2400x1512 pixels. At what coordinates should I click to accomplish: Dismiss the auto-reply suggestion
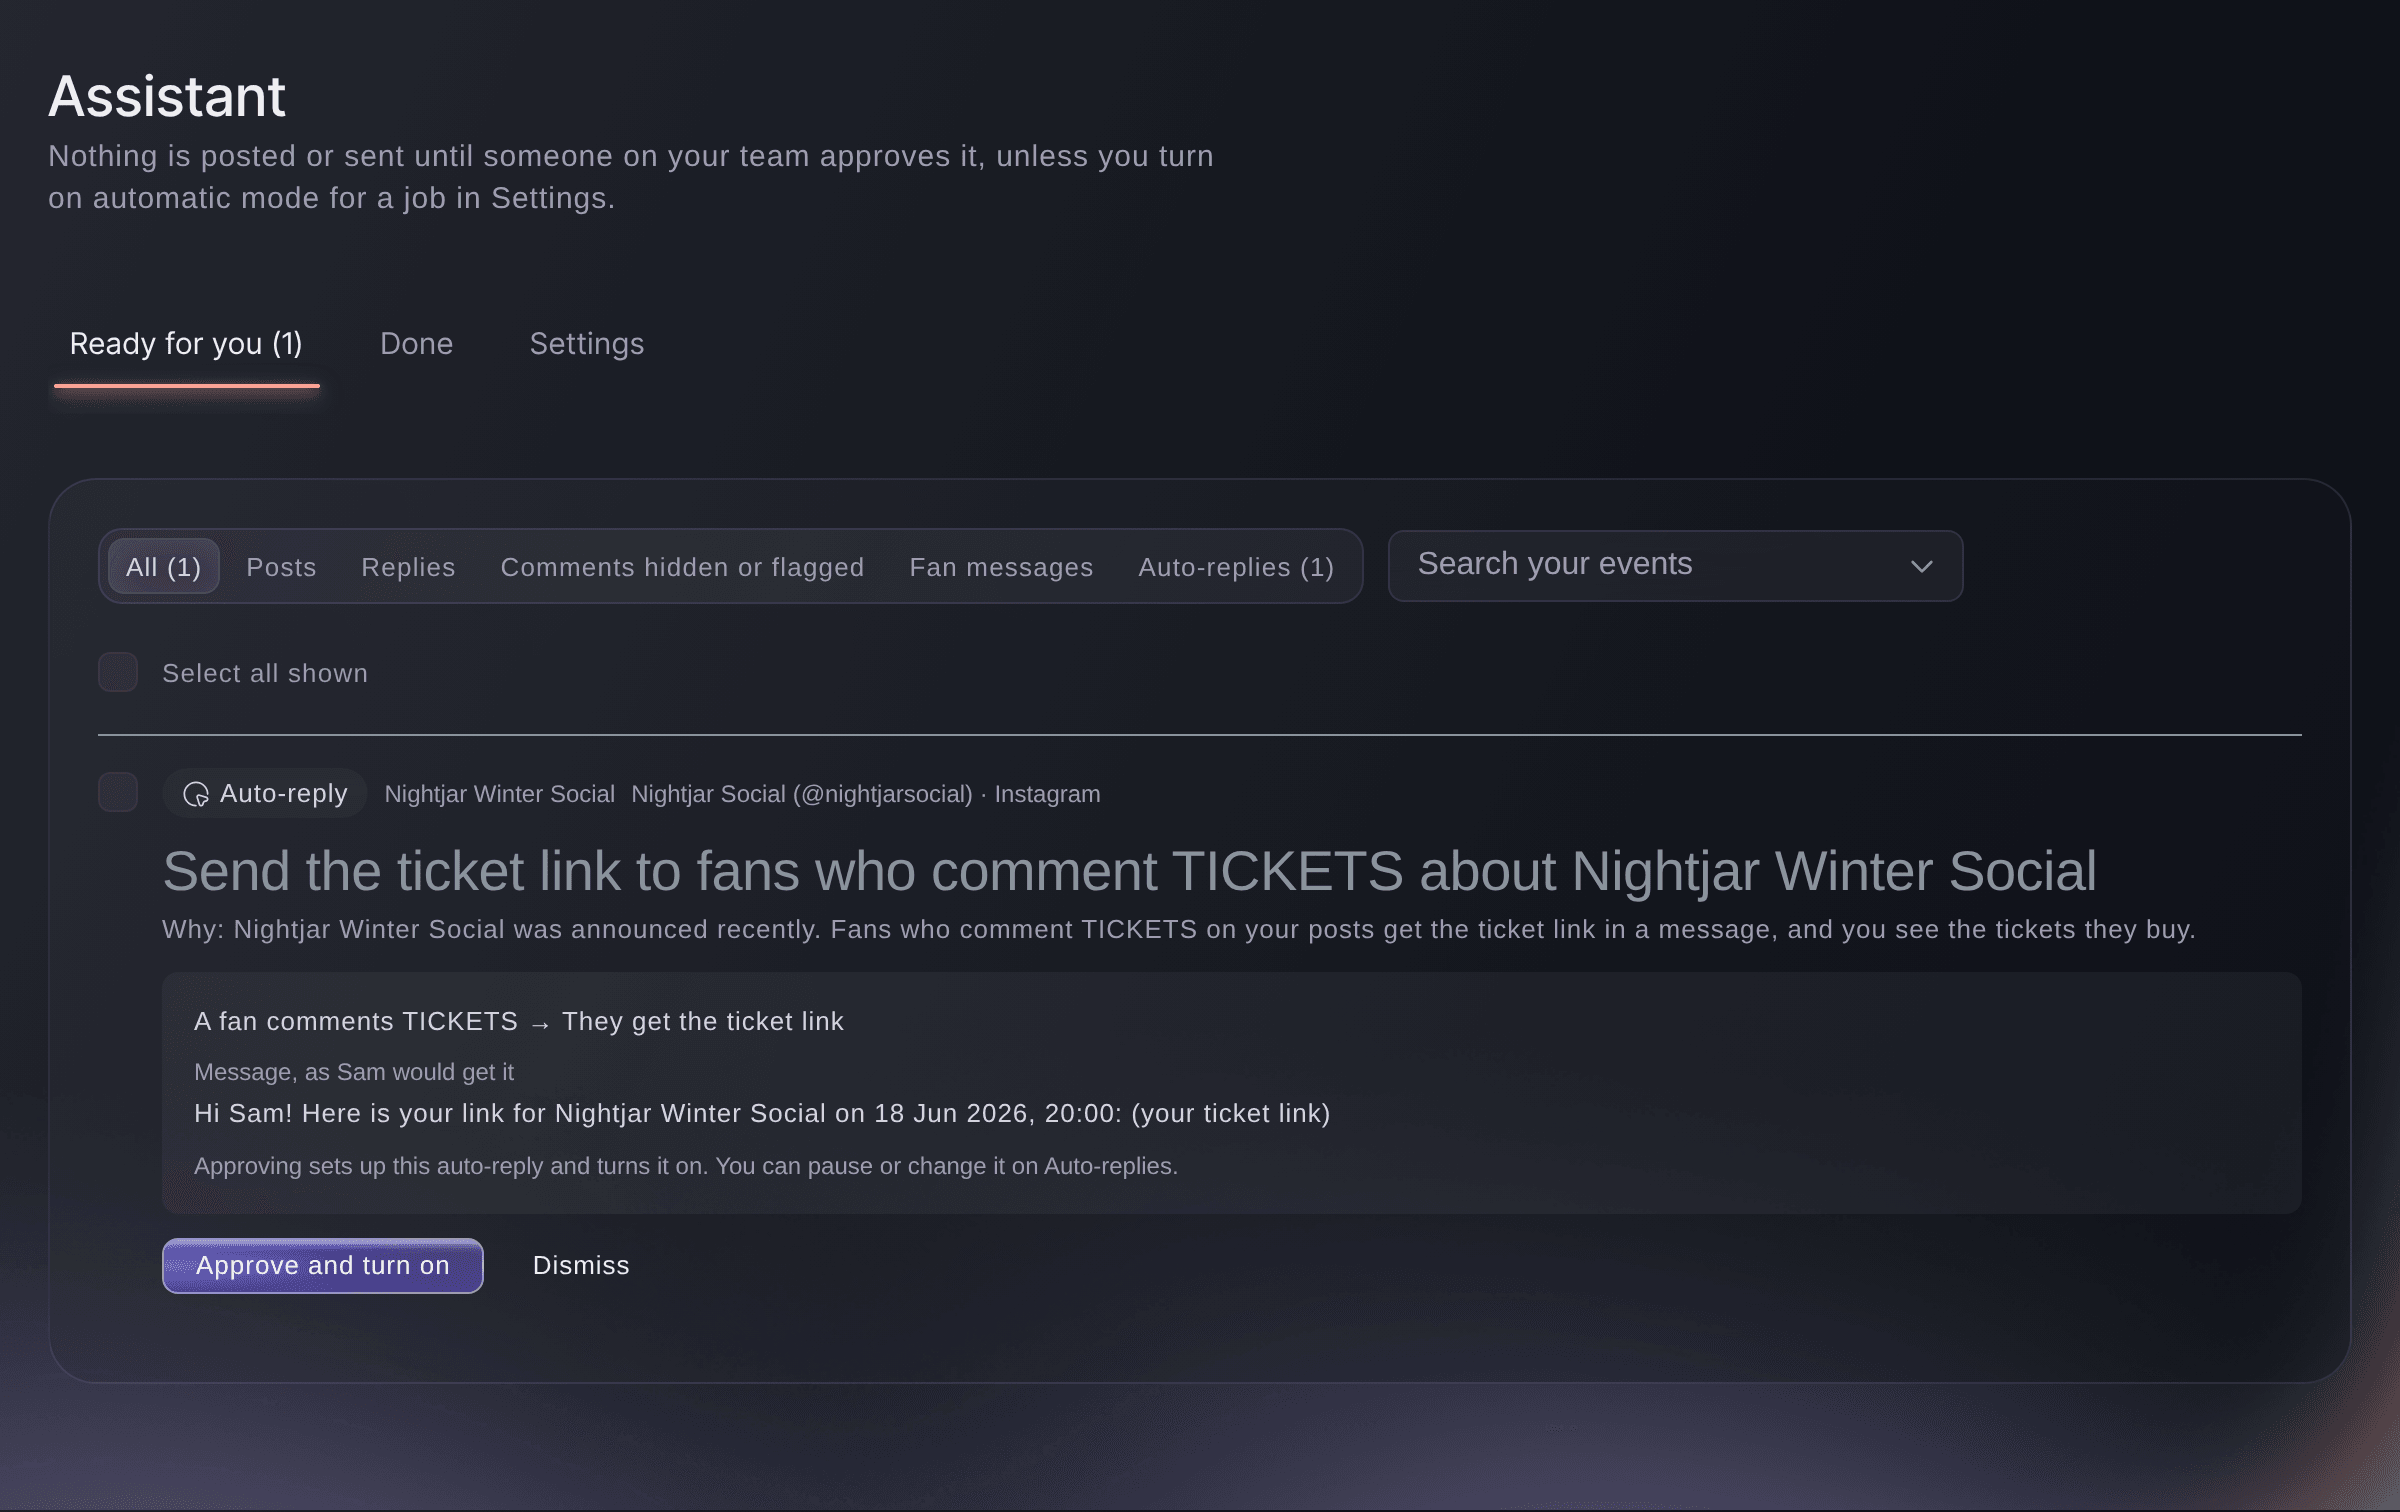pyautogui.click(x=581, y=1265)
